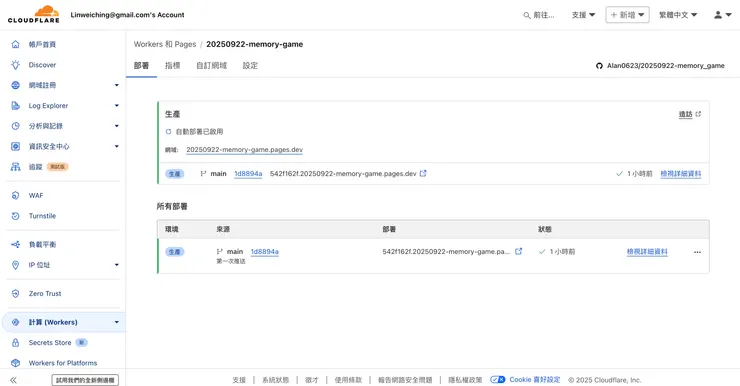Click the analytics and logs clock icon

[16, 126]
